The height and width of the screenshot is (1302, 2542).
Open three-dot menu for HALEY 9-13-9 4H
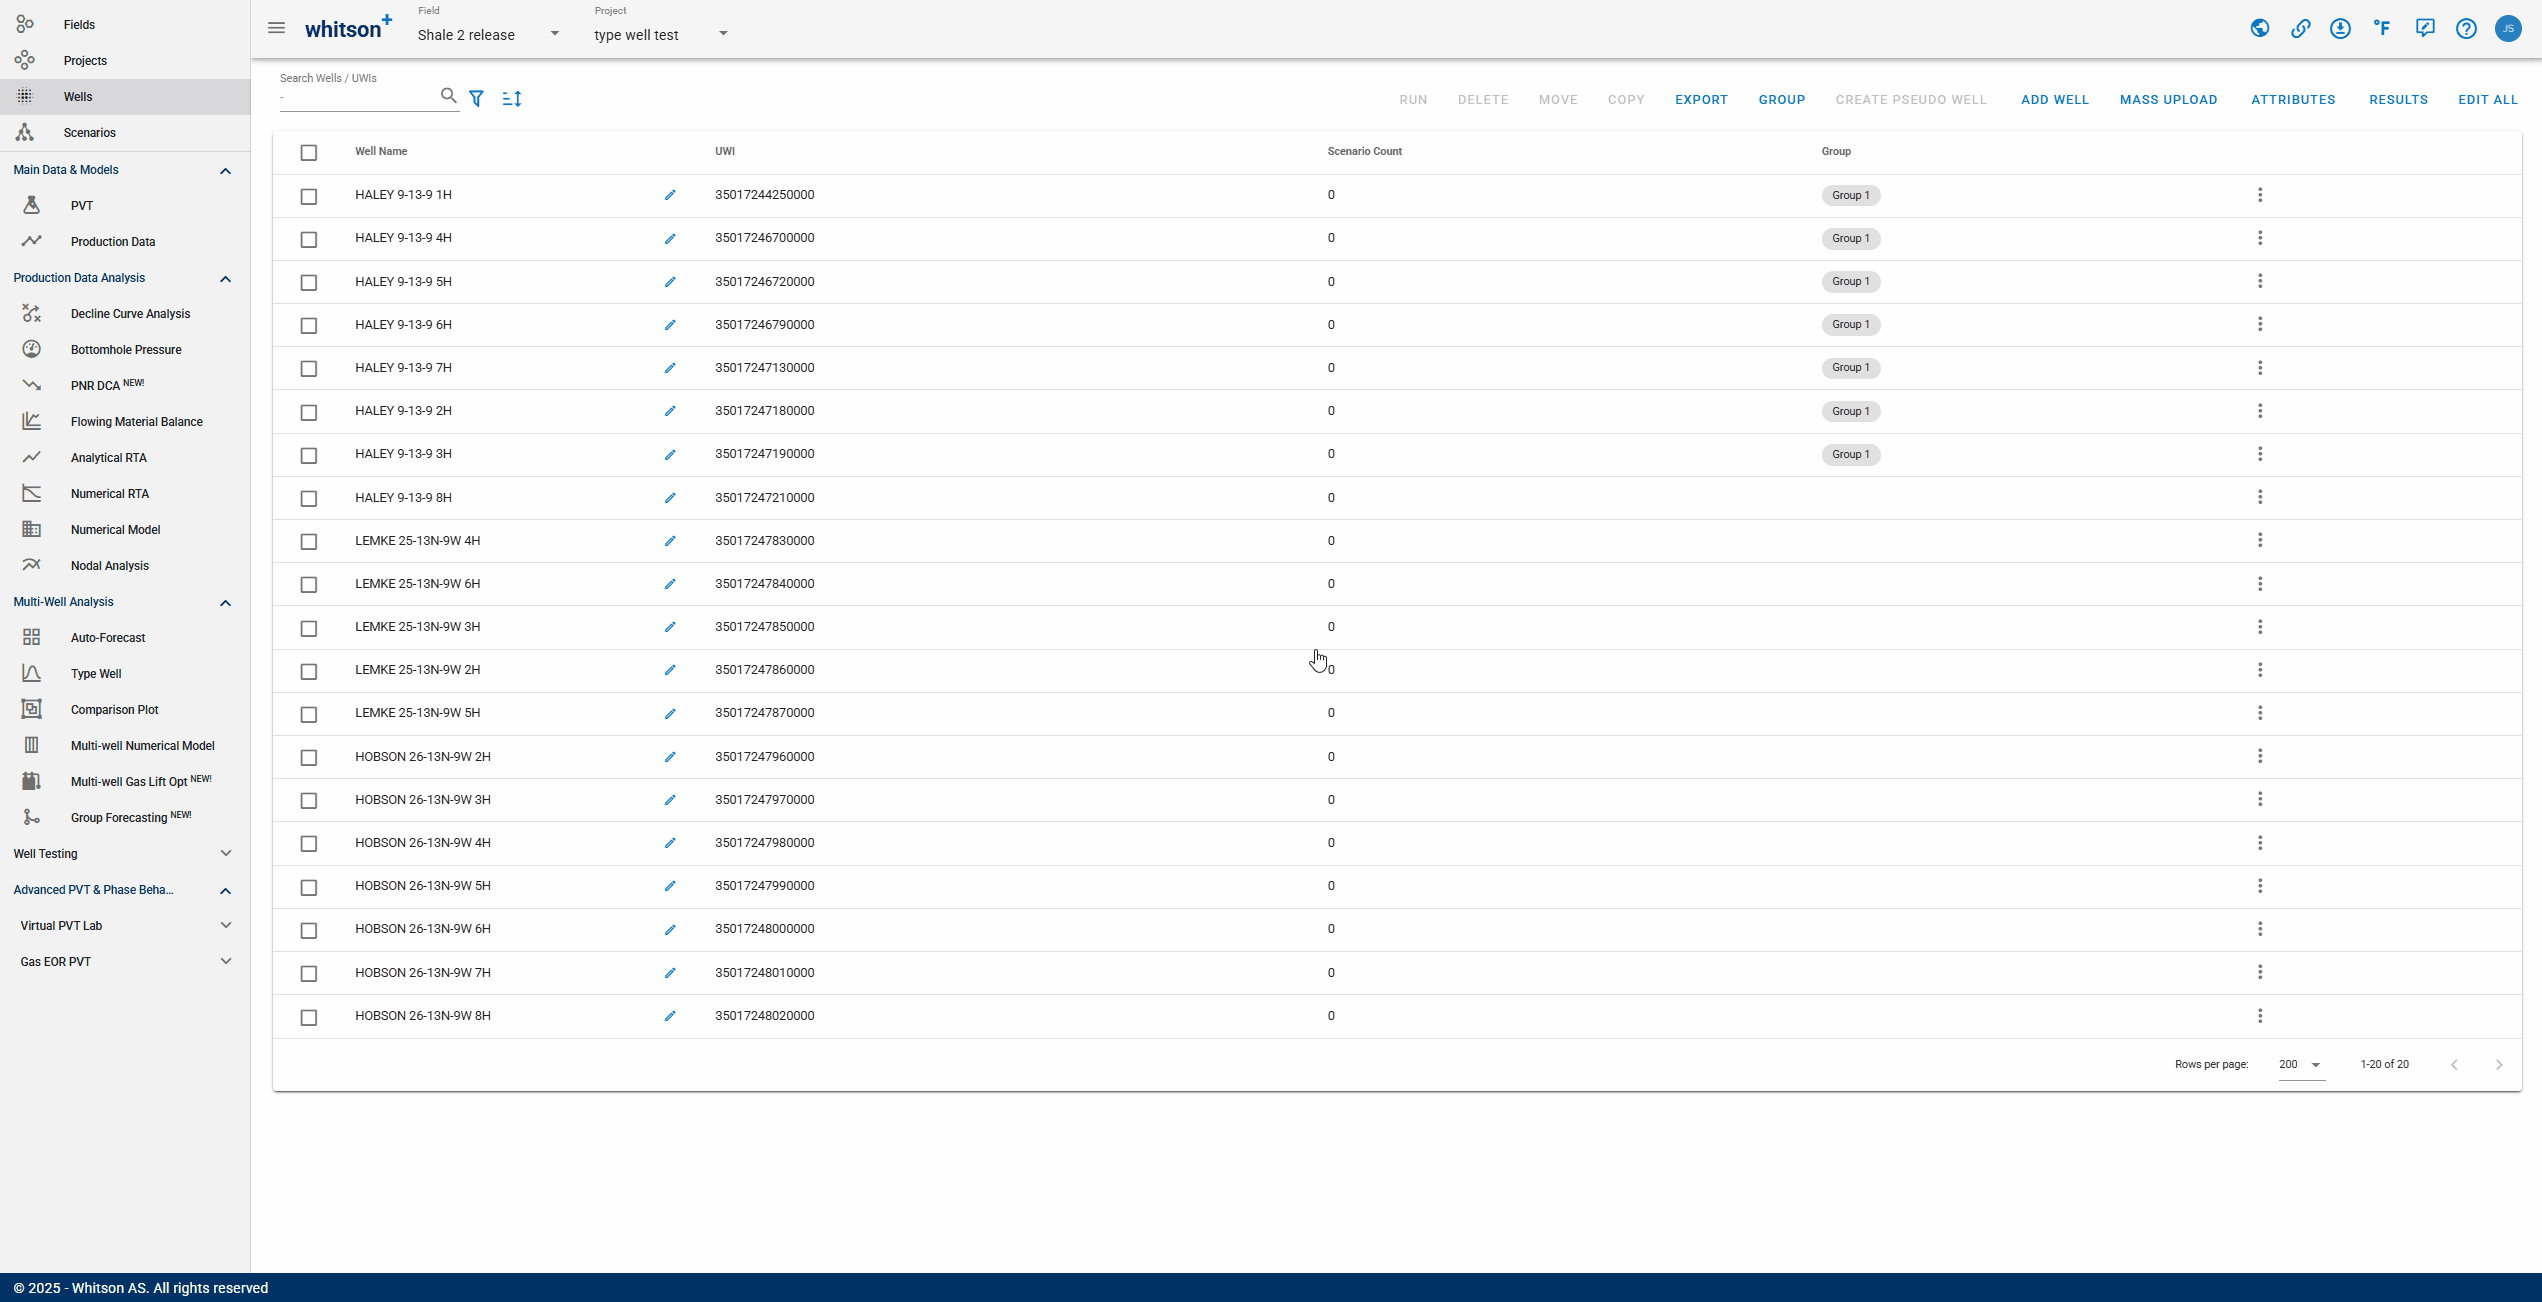coord(2260,238)
